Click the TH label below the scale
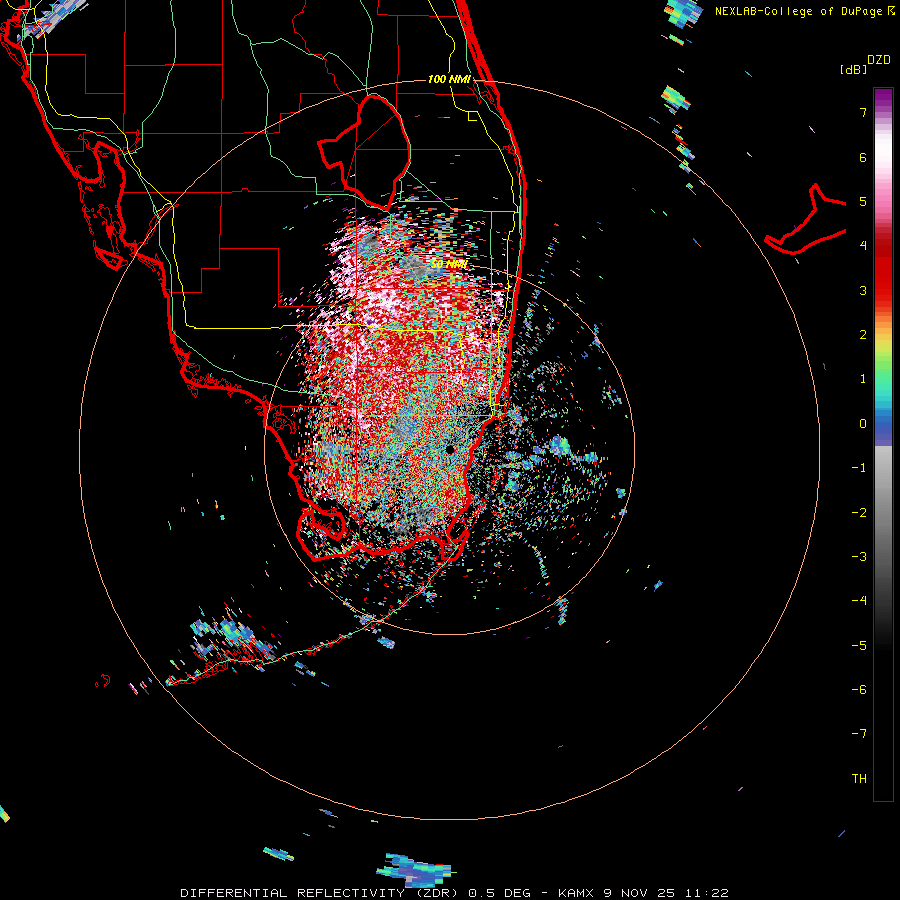 point(859,779)
